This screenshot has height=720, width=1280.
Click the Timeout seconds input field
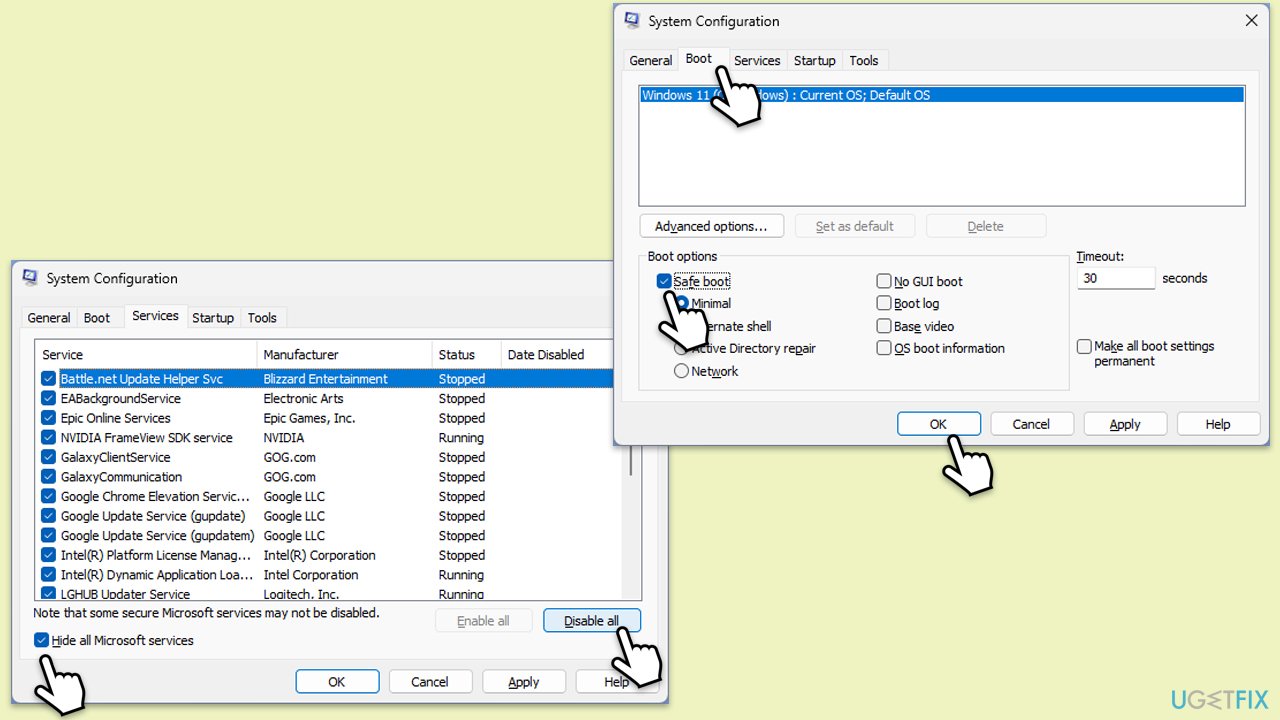[1116, 278]
